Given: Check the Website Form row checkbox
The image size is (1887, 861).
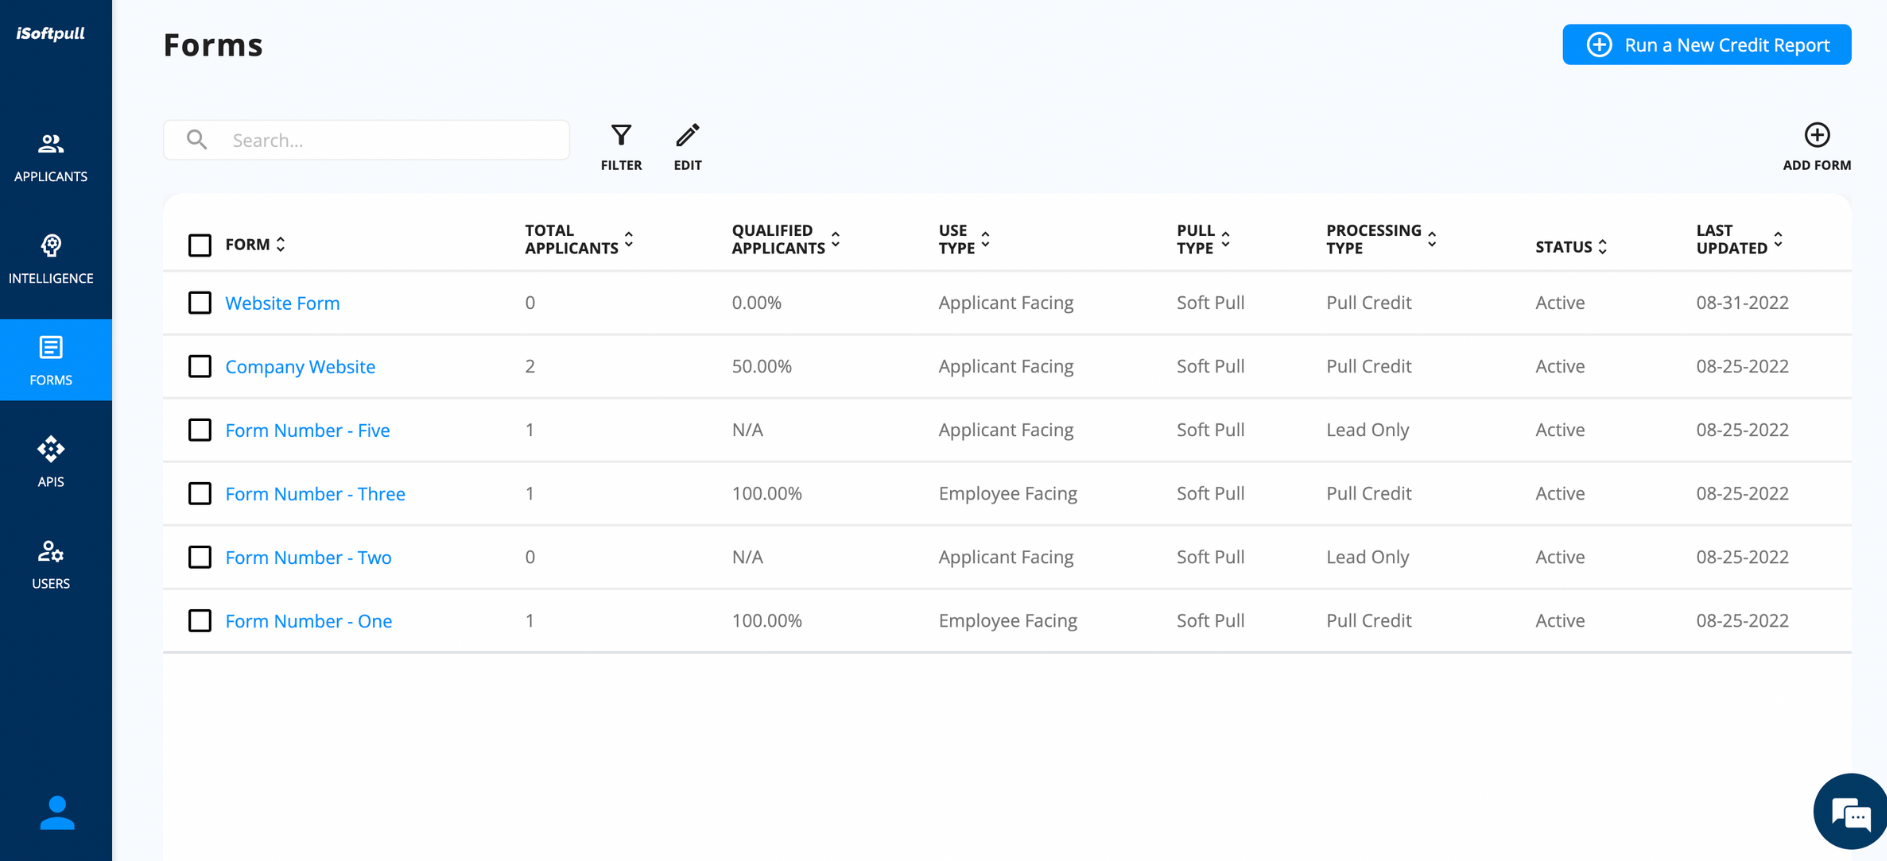Looking at the screenshot, I should [x=200, y=303].
